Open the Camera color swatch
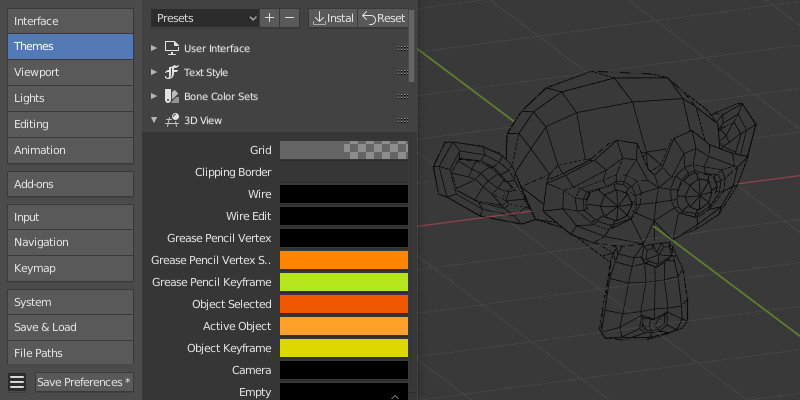Screen dimensions: 800x400 tap(344, 370)
